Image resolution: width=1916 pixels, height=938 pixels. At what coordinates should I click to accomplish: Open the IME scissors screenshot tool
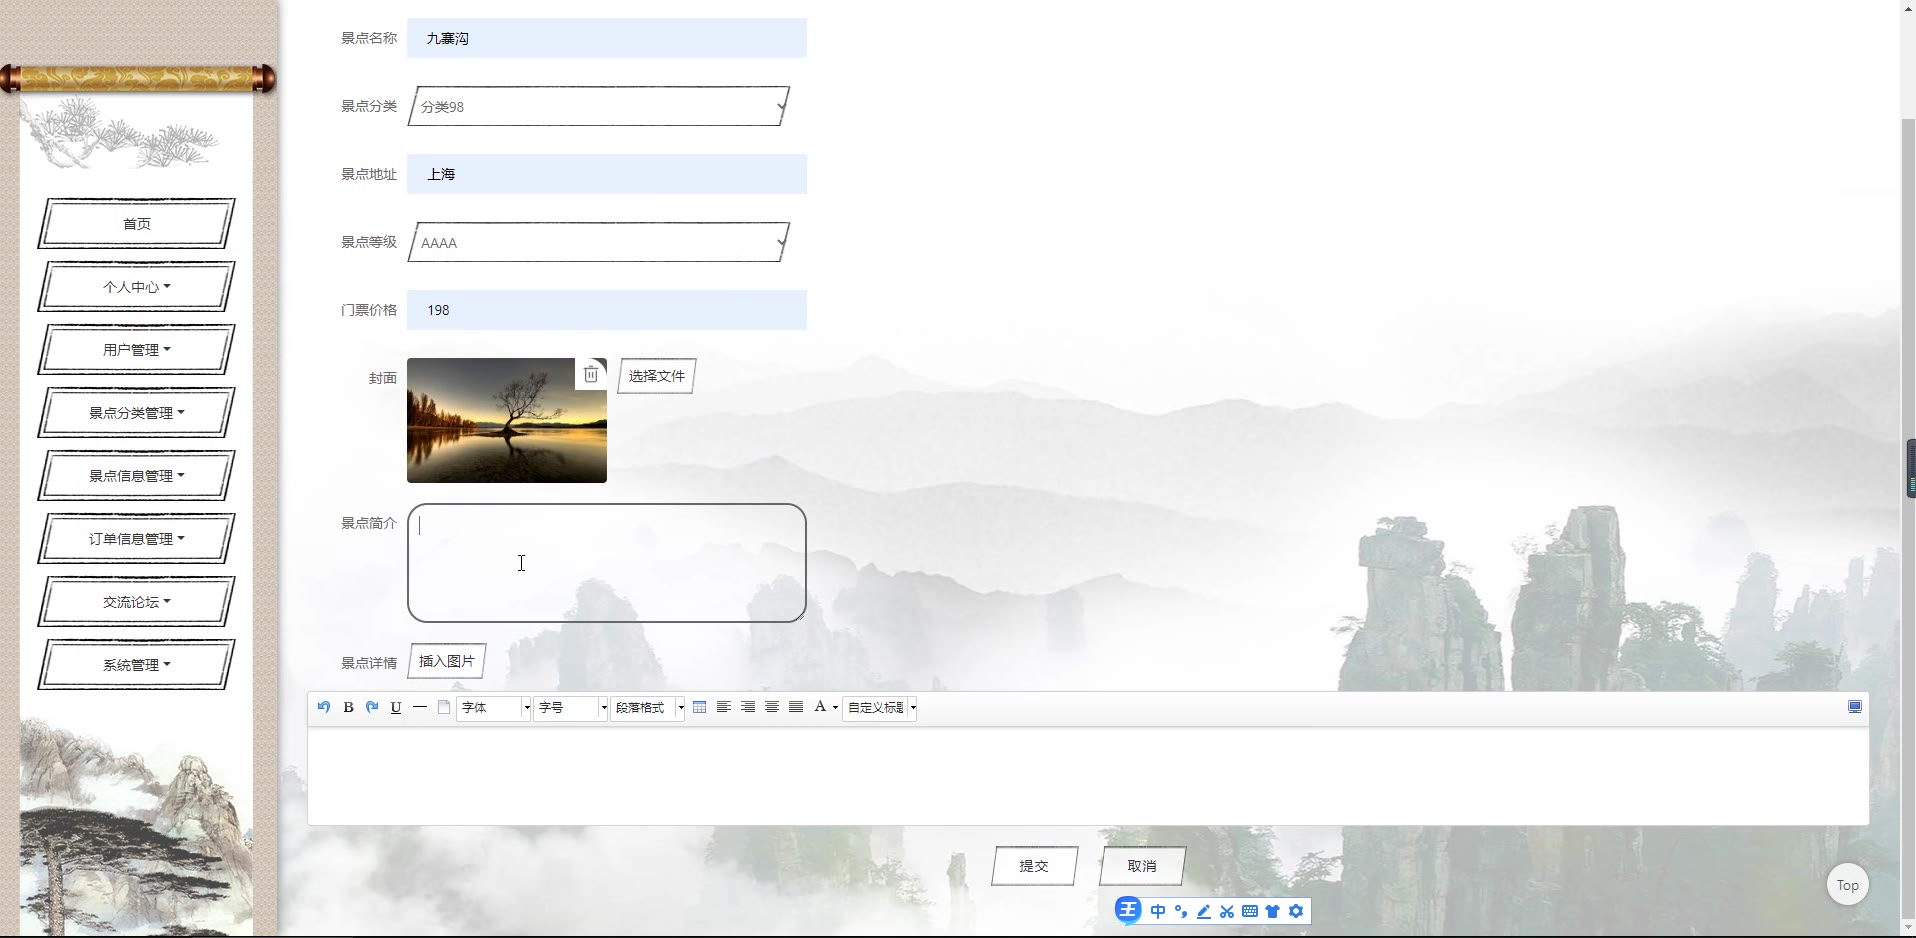pos(1227,911)
